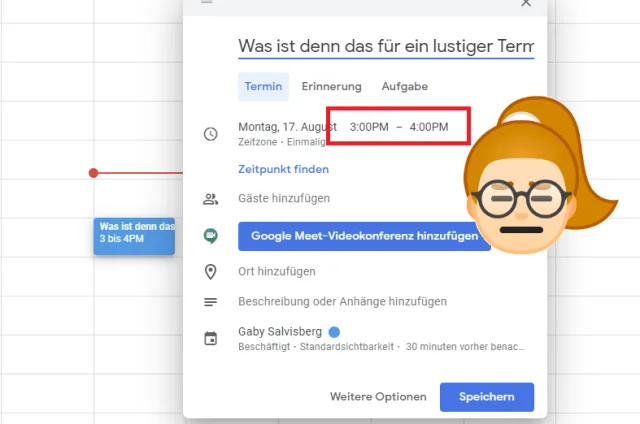The width and height of the screenshot is (640, 424).
Task: Open Weitere Optionen
Action: (x=378, y=397)
